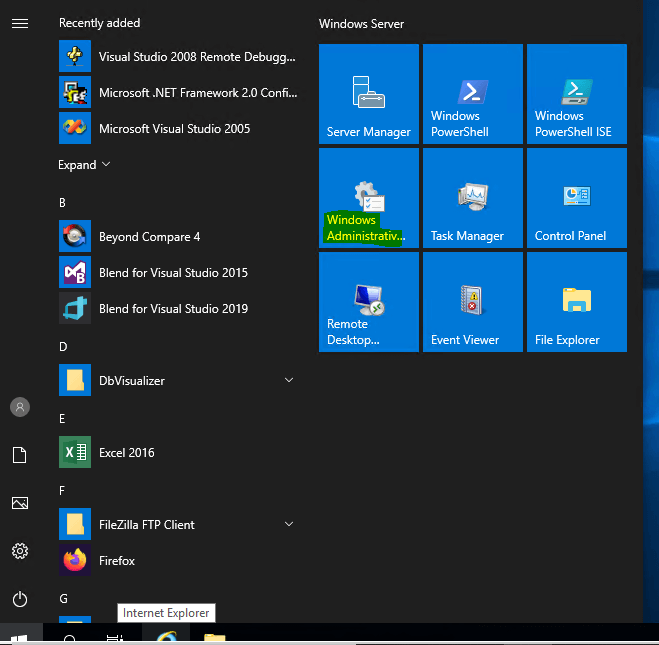This screenshot has width=659, height=645.
Task: Click the Windows Start button on taskbar
Action: coord(21,634)
